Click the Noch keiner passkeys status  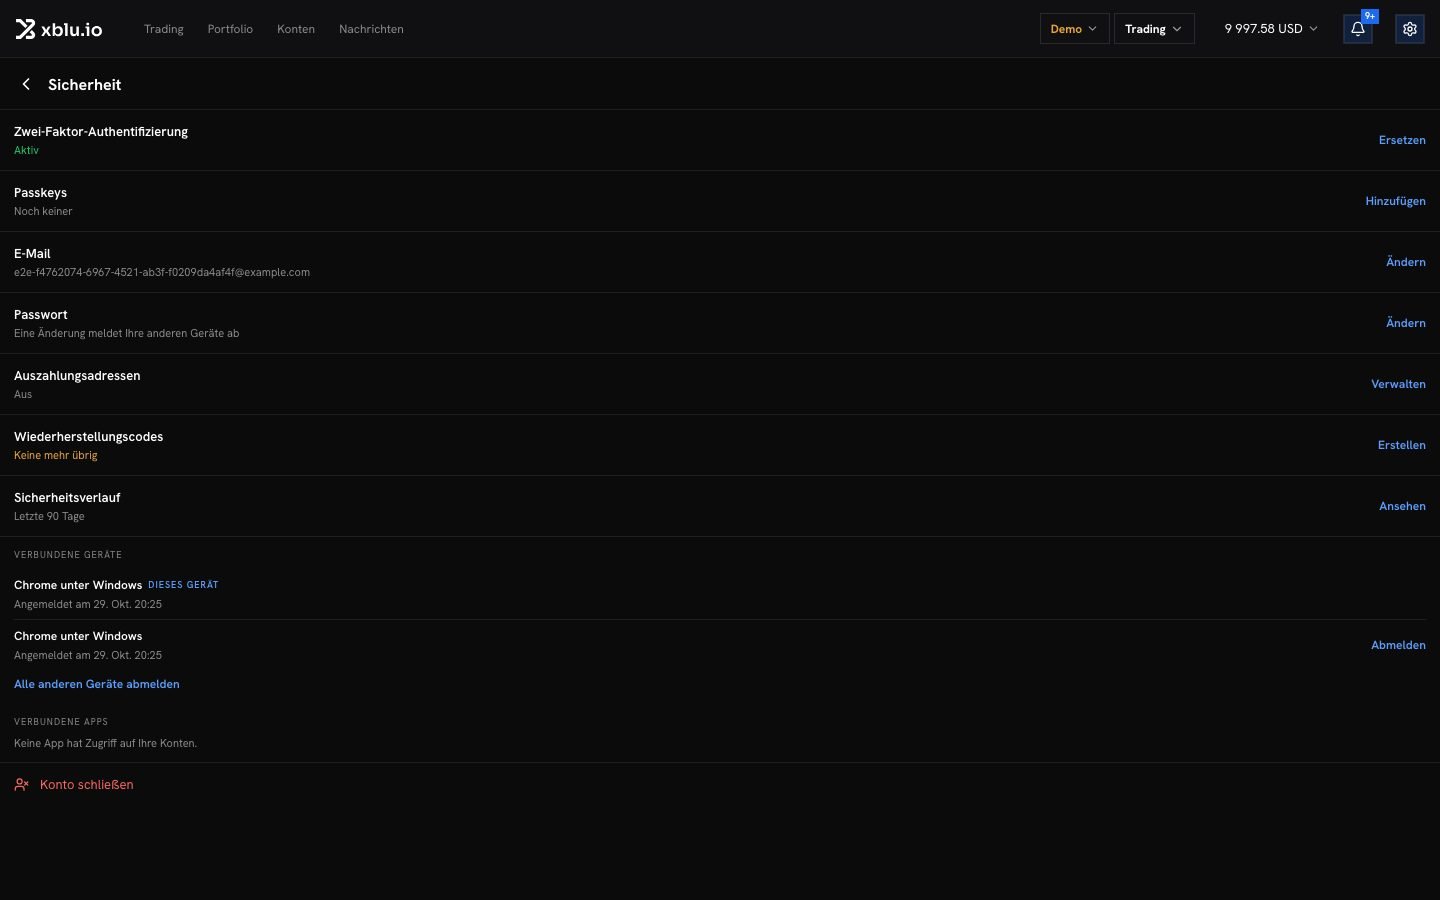click(43, 211)
